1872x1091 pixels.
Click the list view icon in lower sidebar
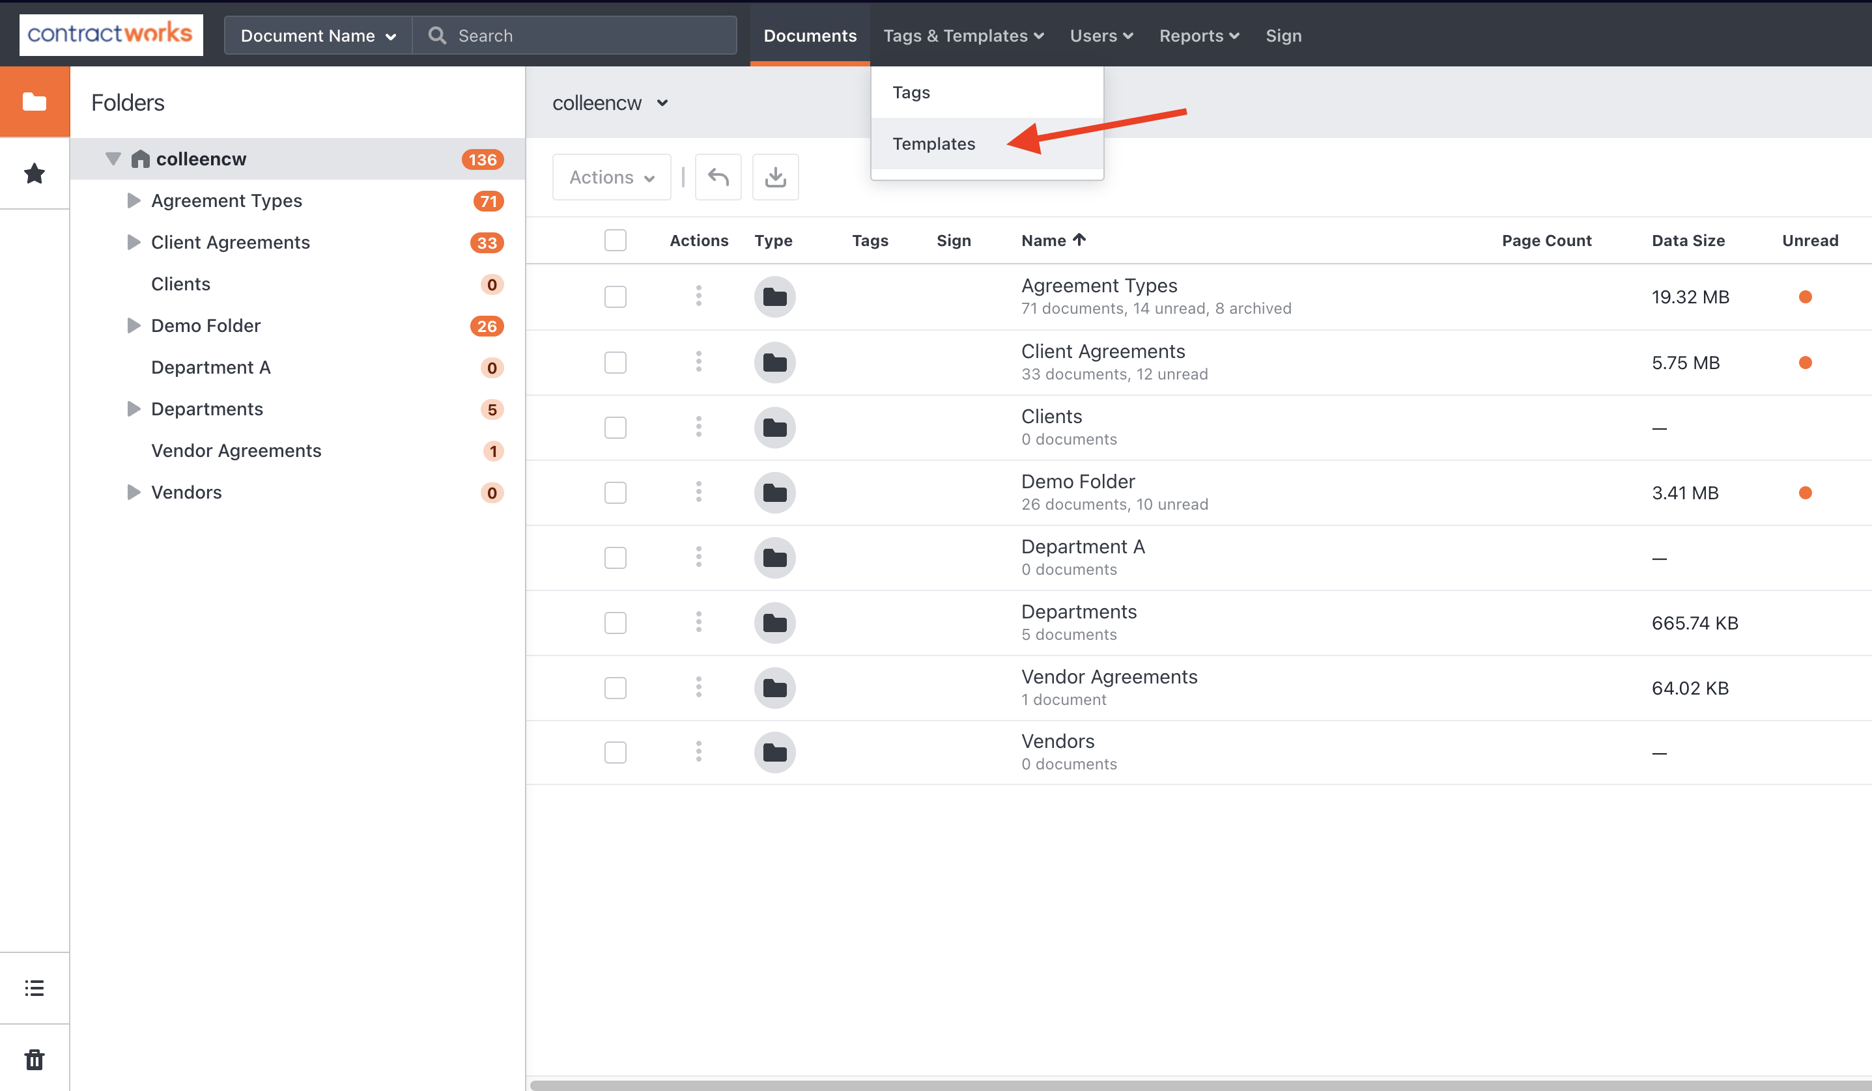(35, 987)
